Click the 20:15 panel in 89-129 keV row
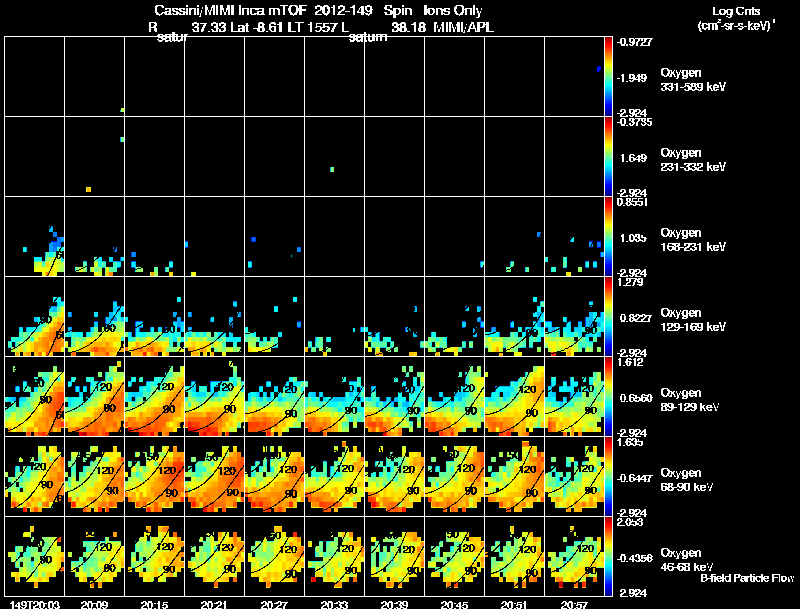The image size is (800, 609). (x=155, y=396)
